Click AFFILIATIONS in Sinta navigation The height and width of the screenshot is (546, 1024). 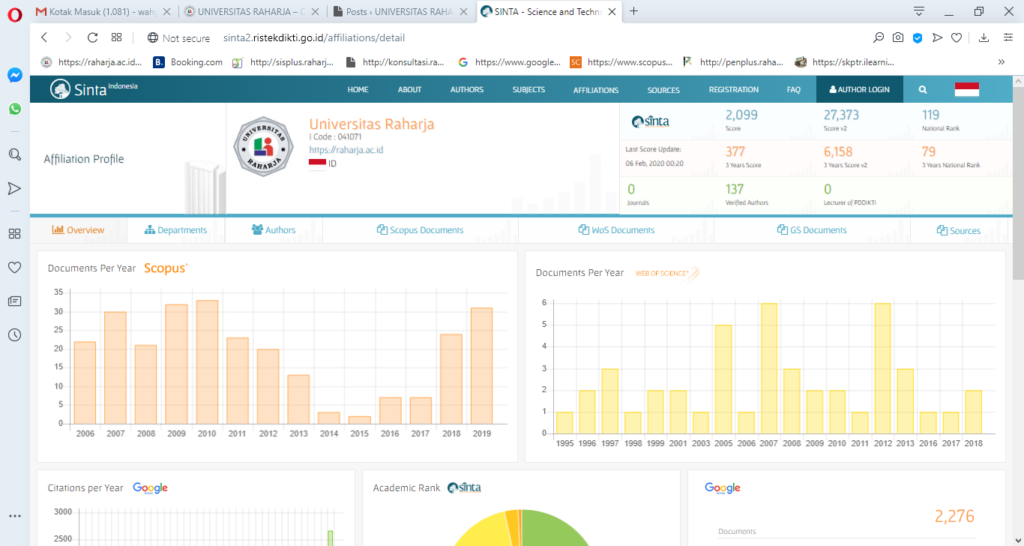[x=596, y=90]
